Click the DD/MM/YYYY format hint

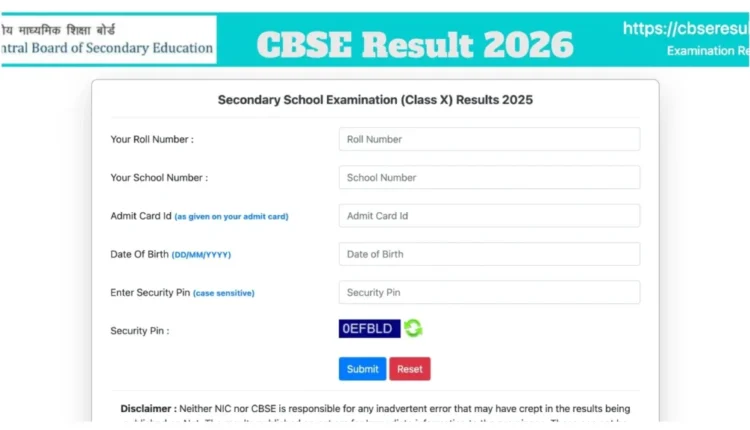(x=201, y=255)
